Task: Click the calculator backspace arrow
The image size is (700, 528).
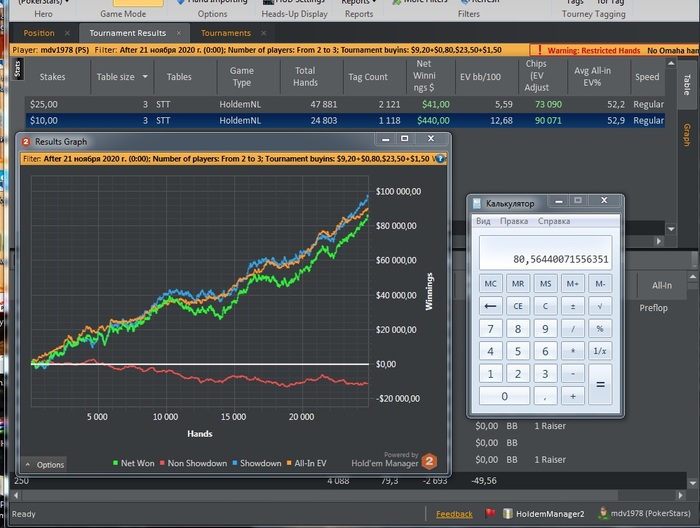Action: coord(490,306)
